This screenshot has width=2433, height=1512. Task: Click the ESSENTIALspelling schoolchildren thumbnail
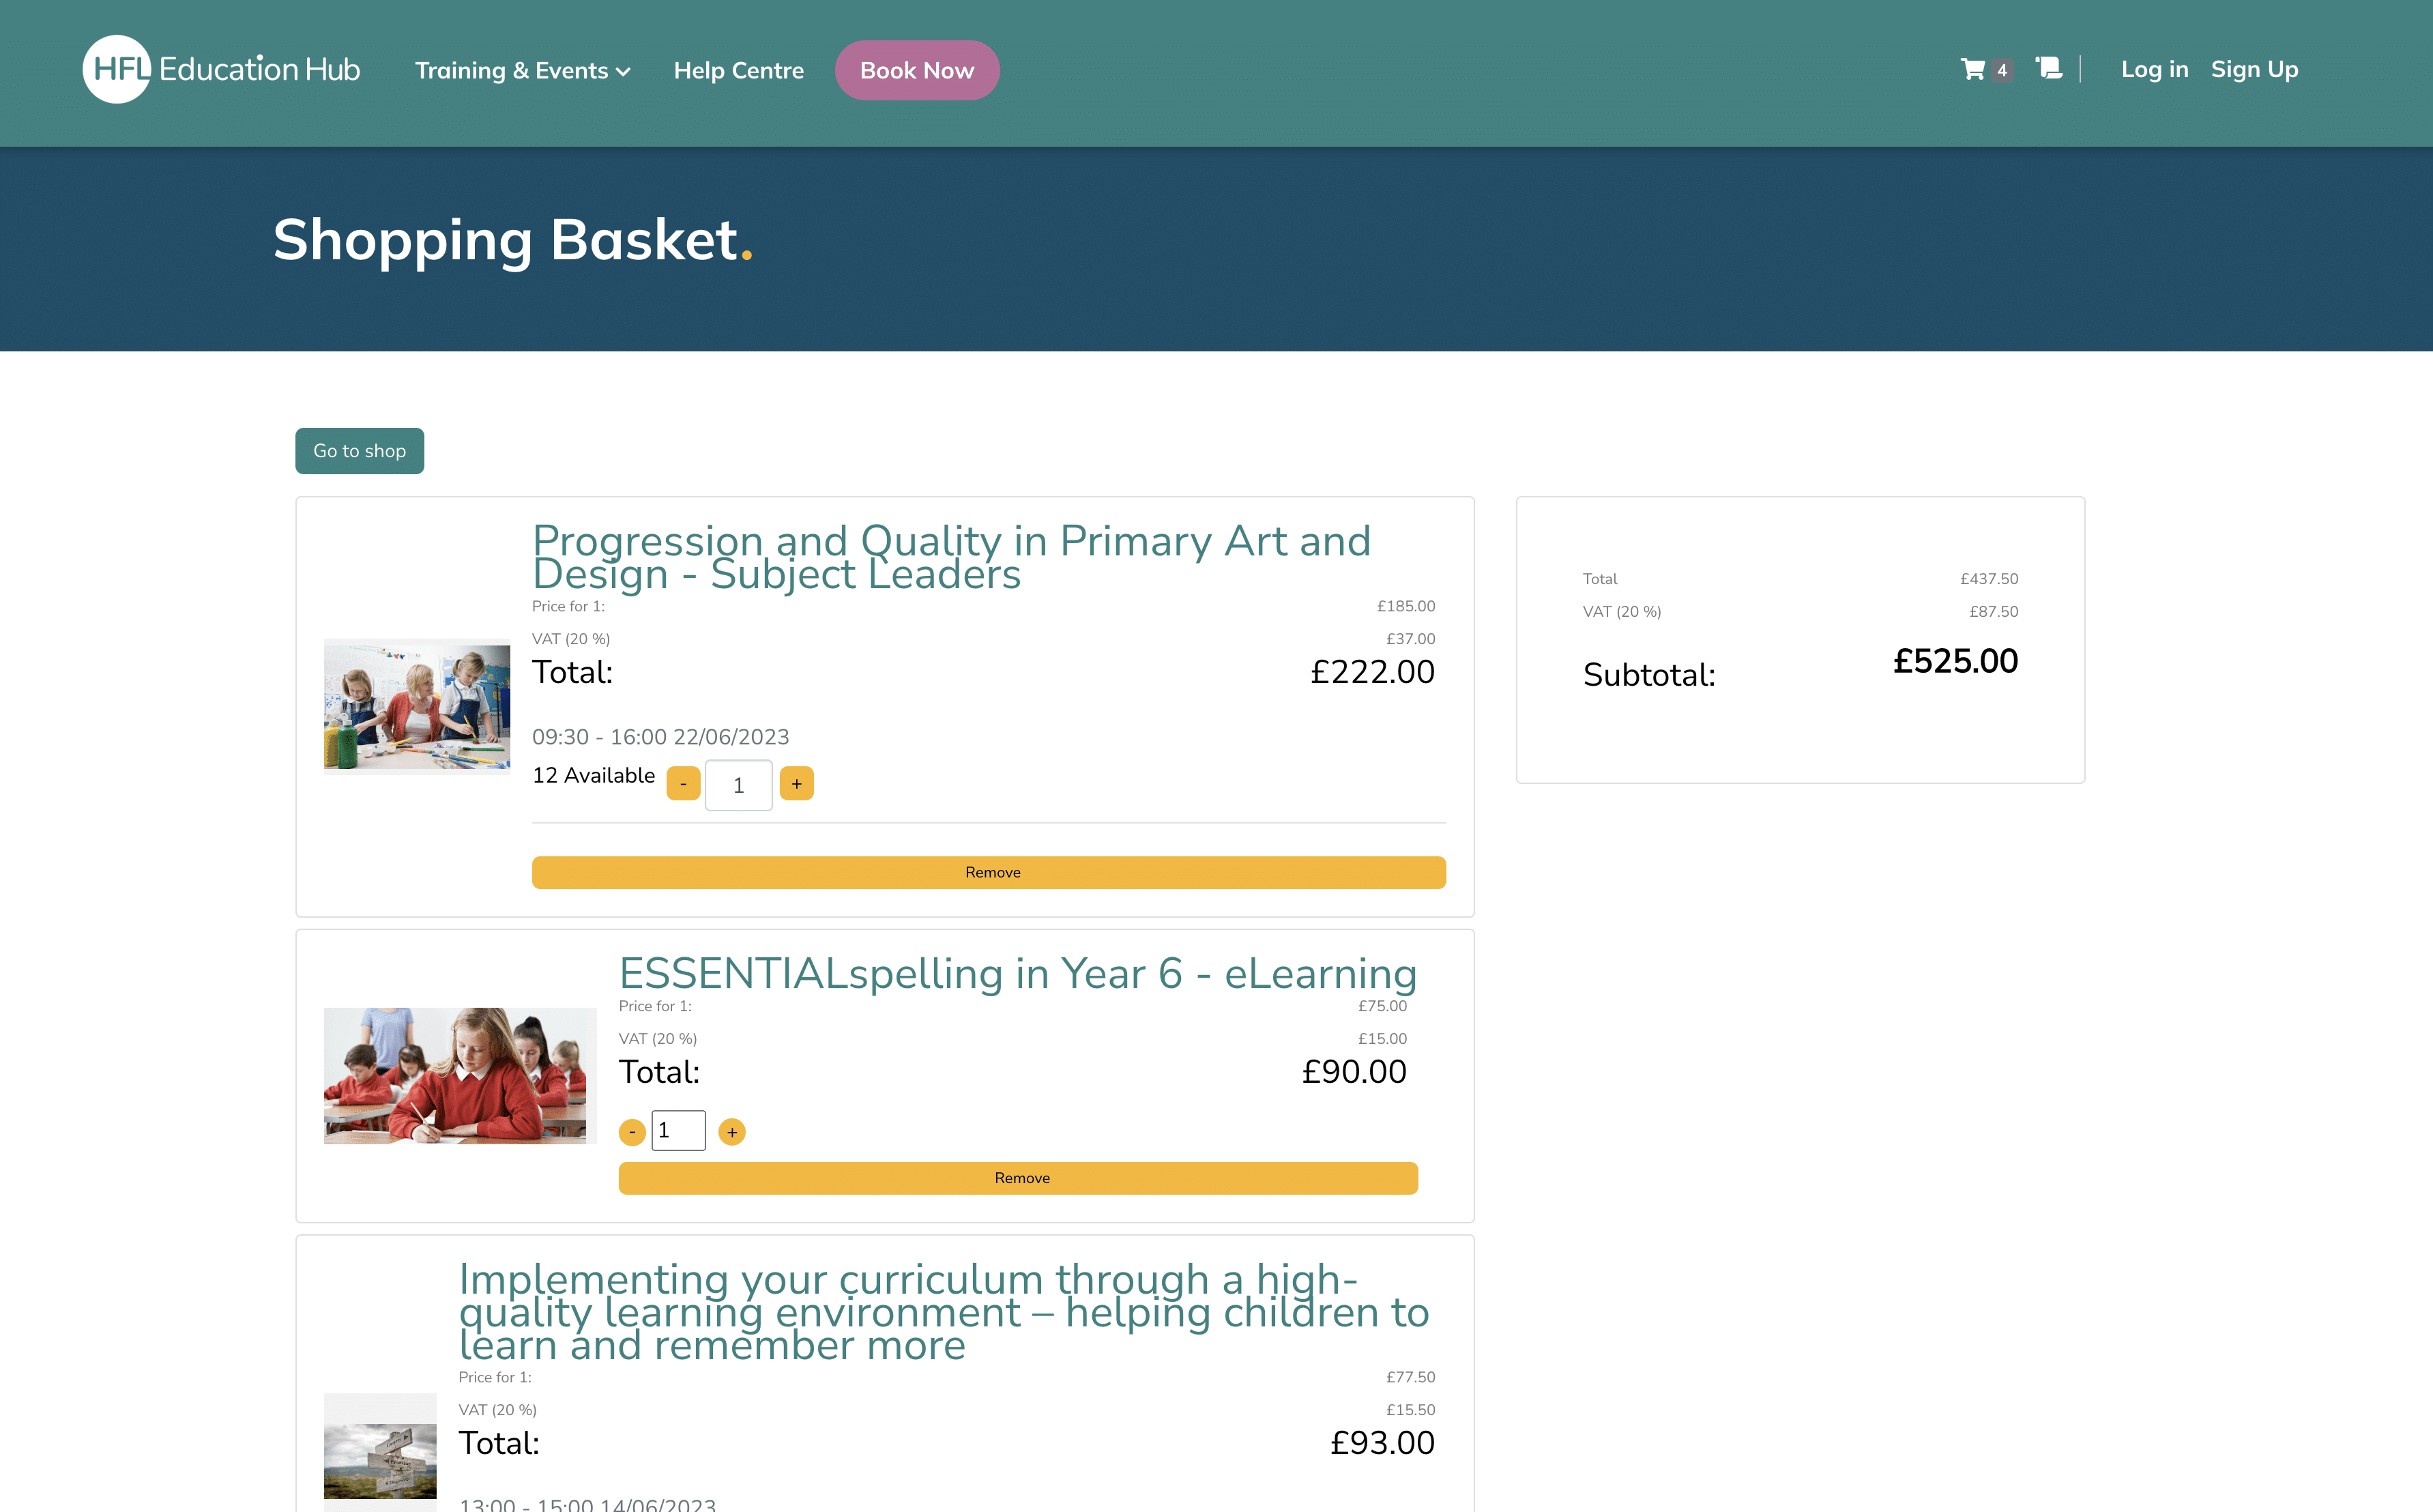pos(460,1075)
